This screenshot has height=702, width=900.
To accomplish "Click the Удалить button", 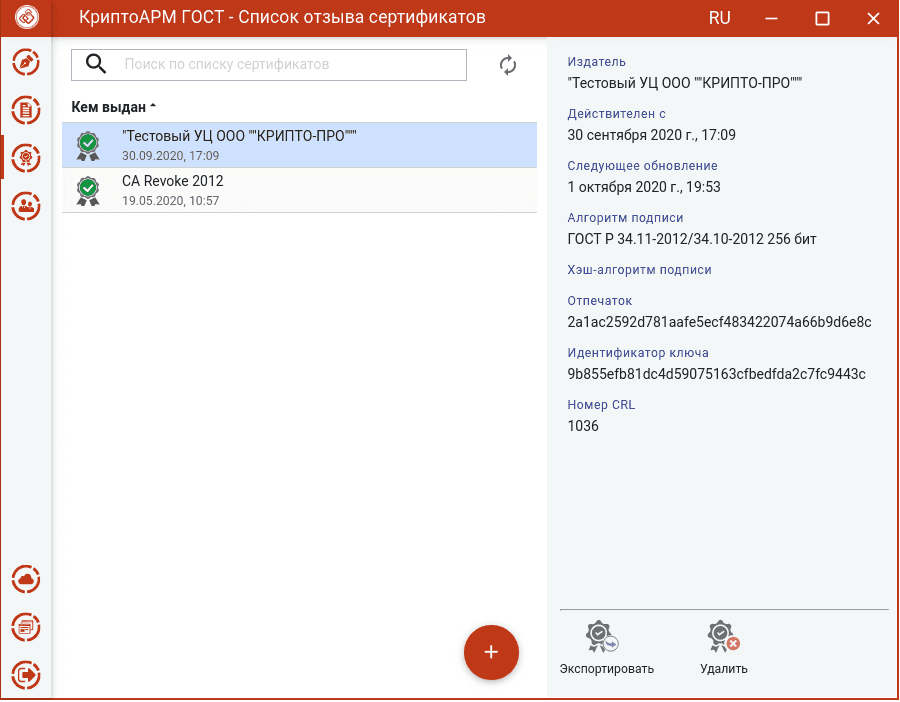I will coord(724,649).
